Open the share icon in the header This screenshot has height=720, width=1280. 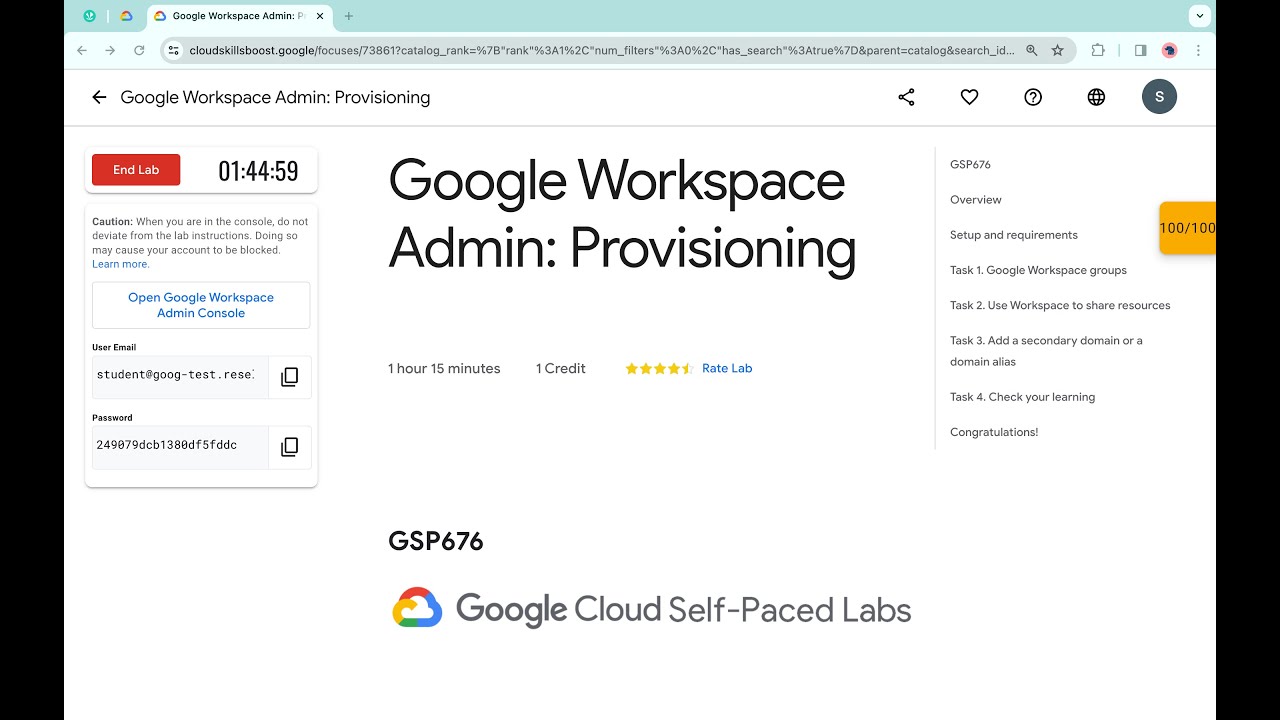click(906, 97)
